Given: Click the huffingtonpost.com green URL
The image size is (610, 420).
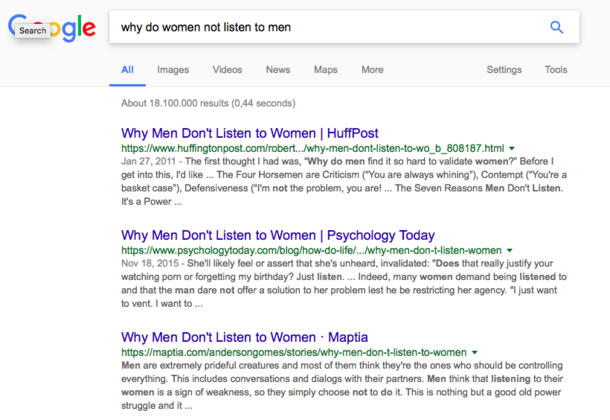Looking at the screenshot, I should pos(312,148).
